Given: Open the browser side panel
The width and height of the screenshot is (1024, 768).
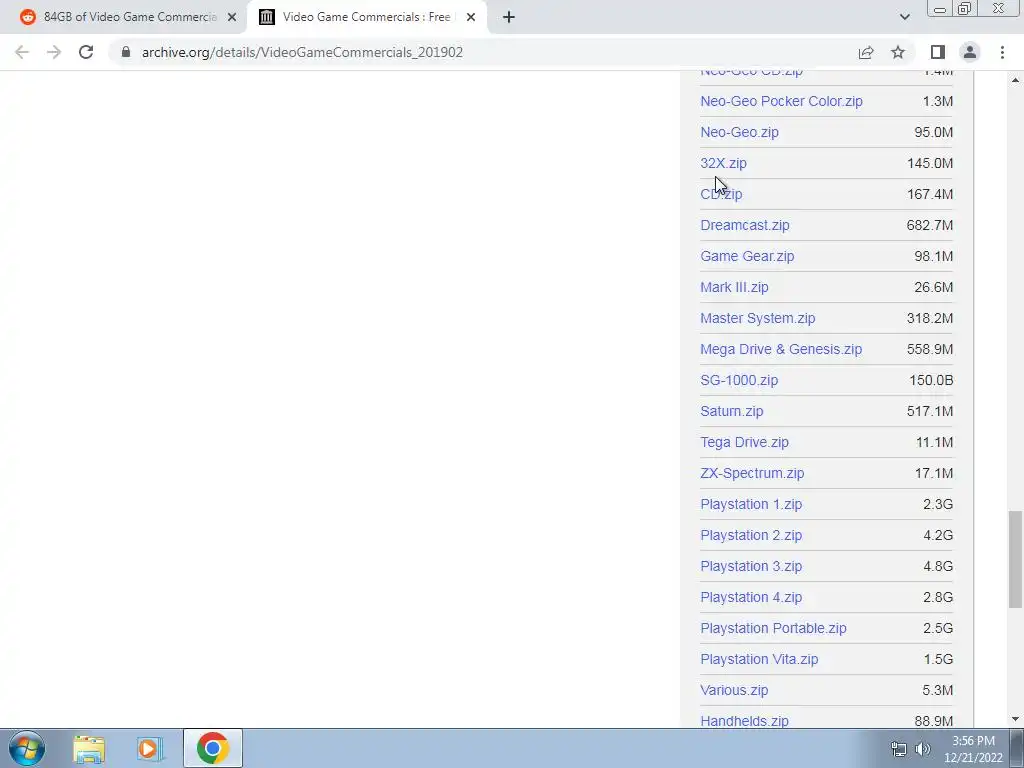Looking at the screenshot, I should [x=938, y=52].
